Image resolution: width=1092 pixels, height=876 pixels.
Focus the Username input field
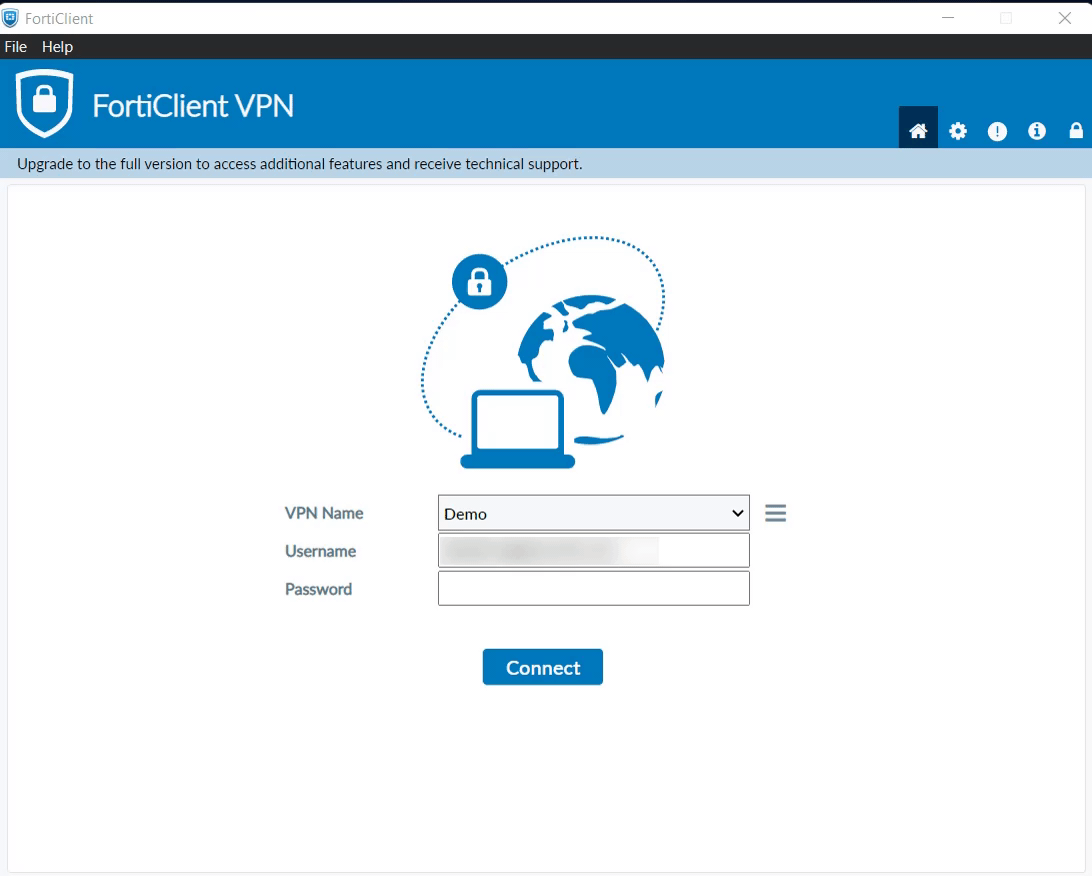tap(593, 550)
